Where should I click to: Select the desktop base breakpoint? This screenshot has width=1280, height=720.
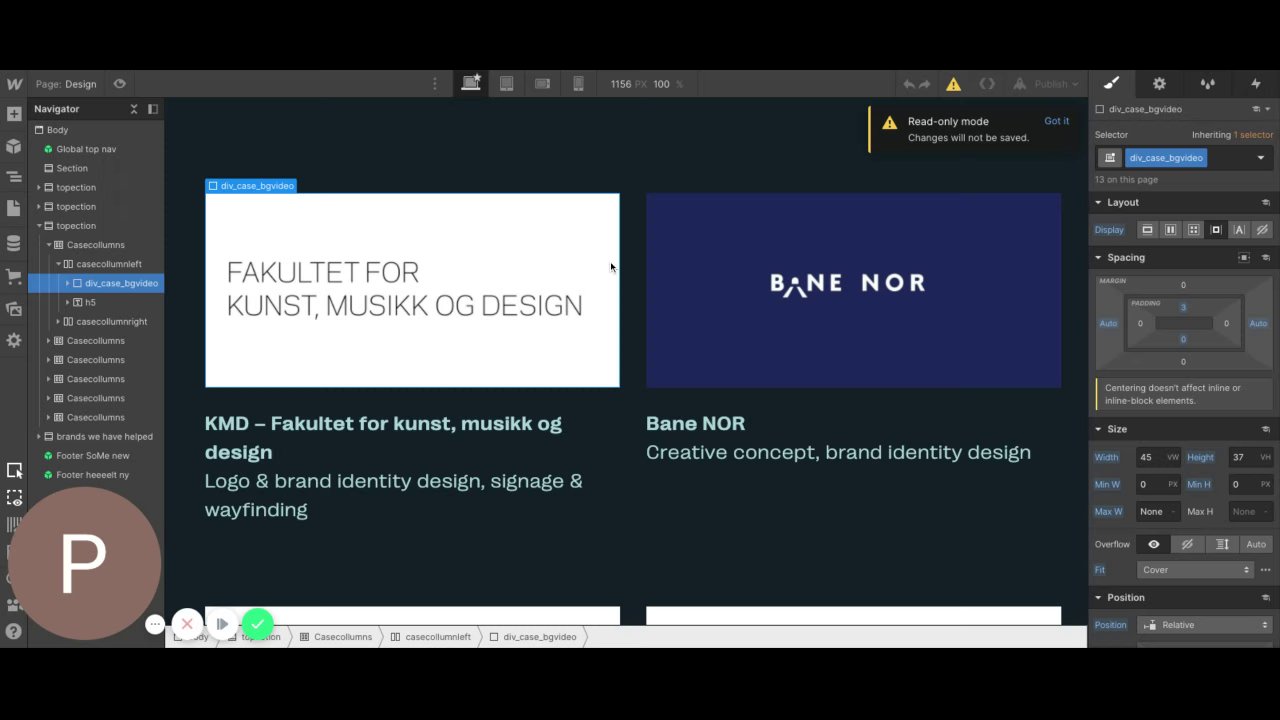point(471,84)
